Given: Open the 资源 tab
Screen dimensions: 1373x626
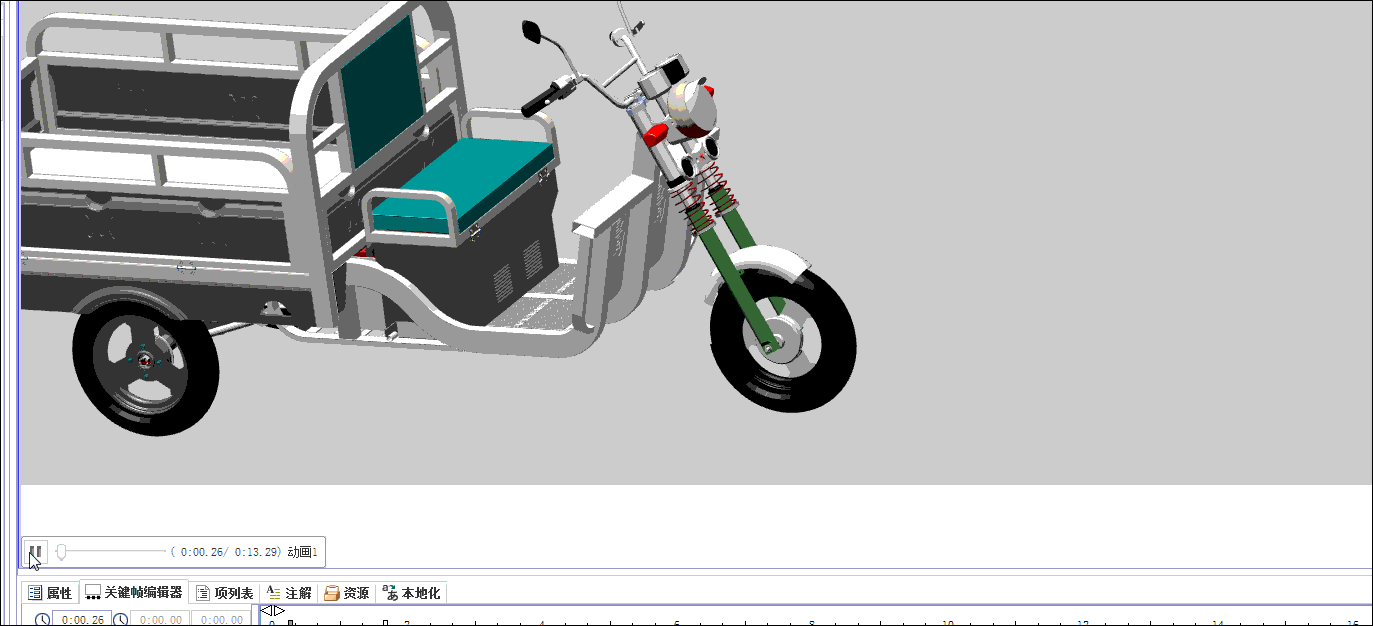Looking at the screenshot, I should click(x=346, y=593).
